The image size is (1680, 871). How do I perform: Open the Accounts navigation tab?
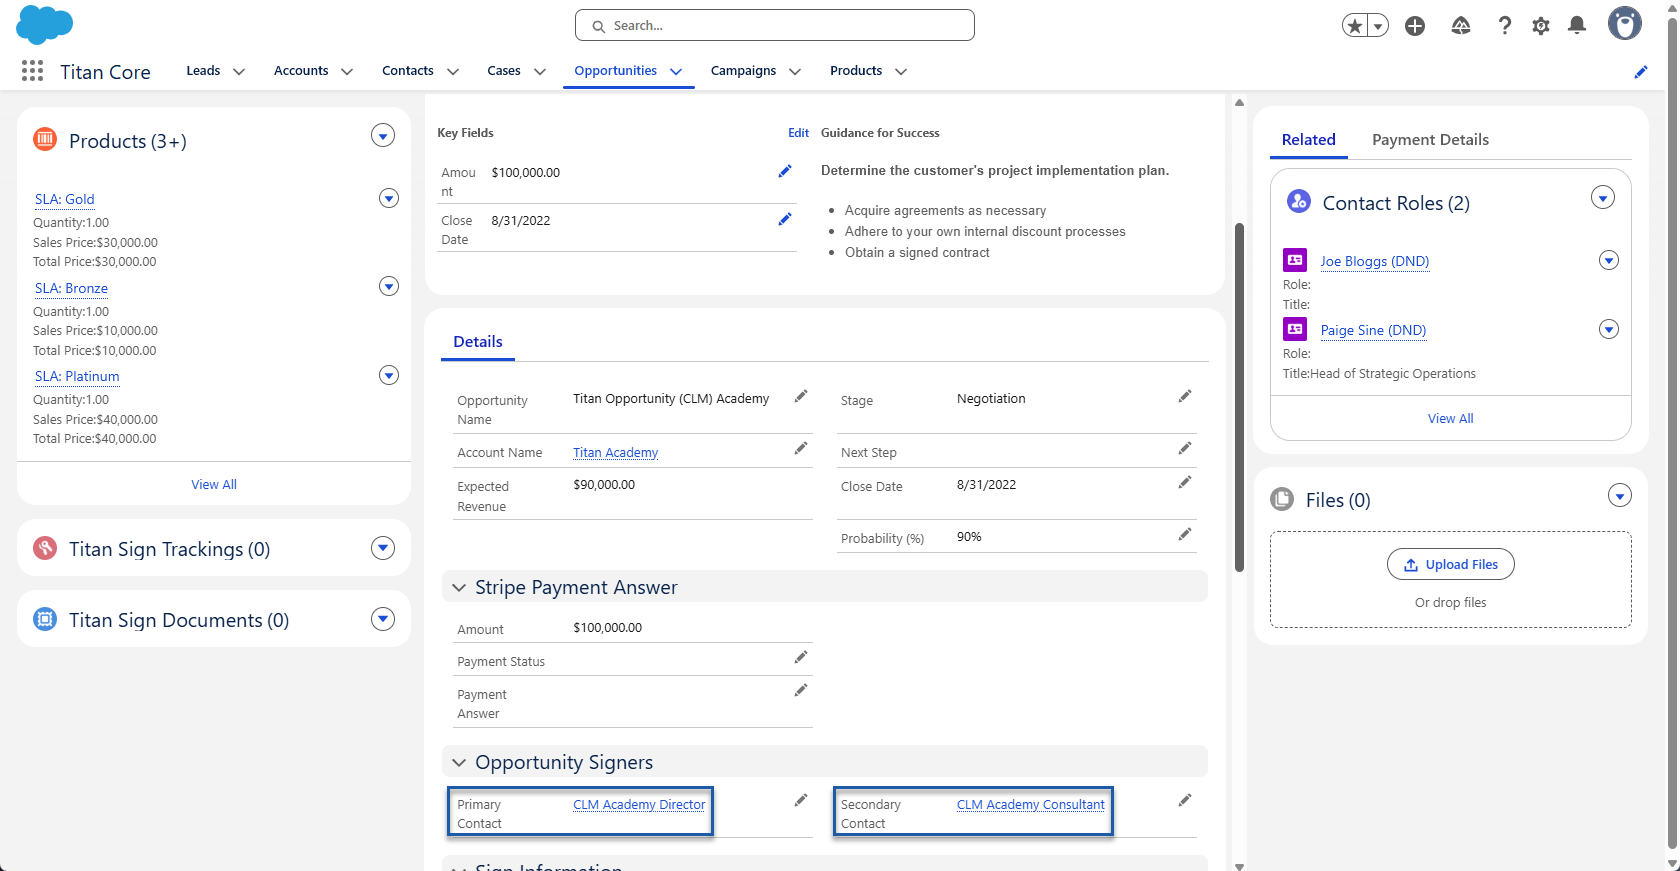301,71
